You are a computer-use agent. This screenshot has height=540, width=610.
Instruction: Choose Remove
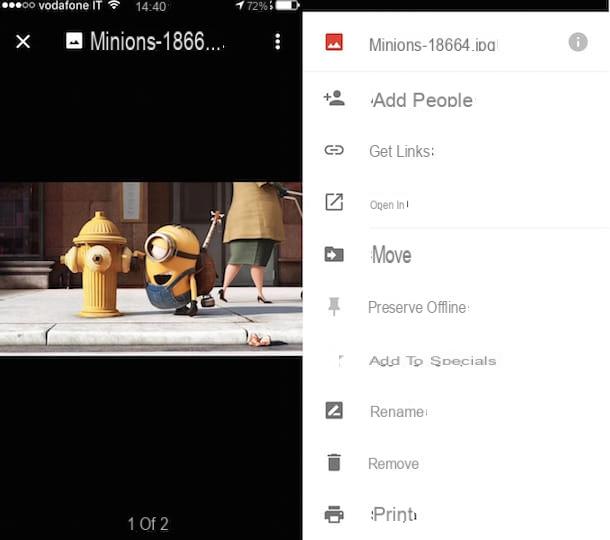(x=393, y=464)
